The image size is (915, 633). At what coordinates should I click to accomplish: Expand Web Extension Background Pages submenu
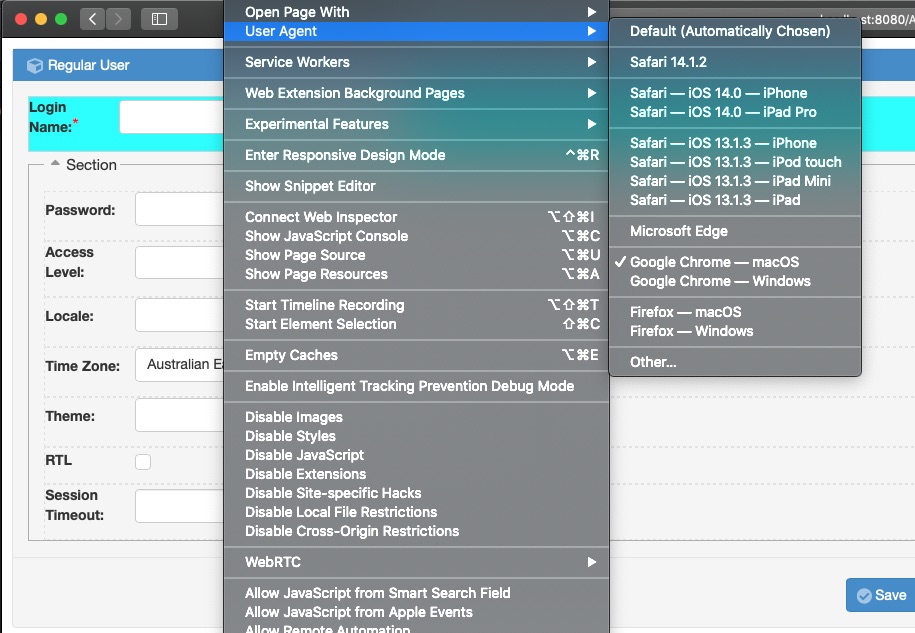(417, 93)
